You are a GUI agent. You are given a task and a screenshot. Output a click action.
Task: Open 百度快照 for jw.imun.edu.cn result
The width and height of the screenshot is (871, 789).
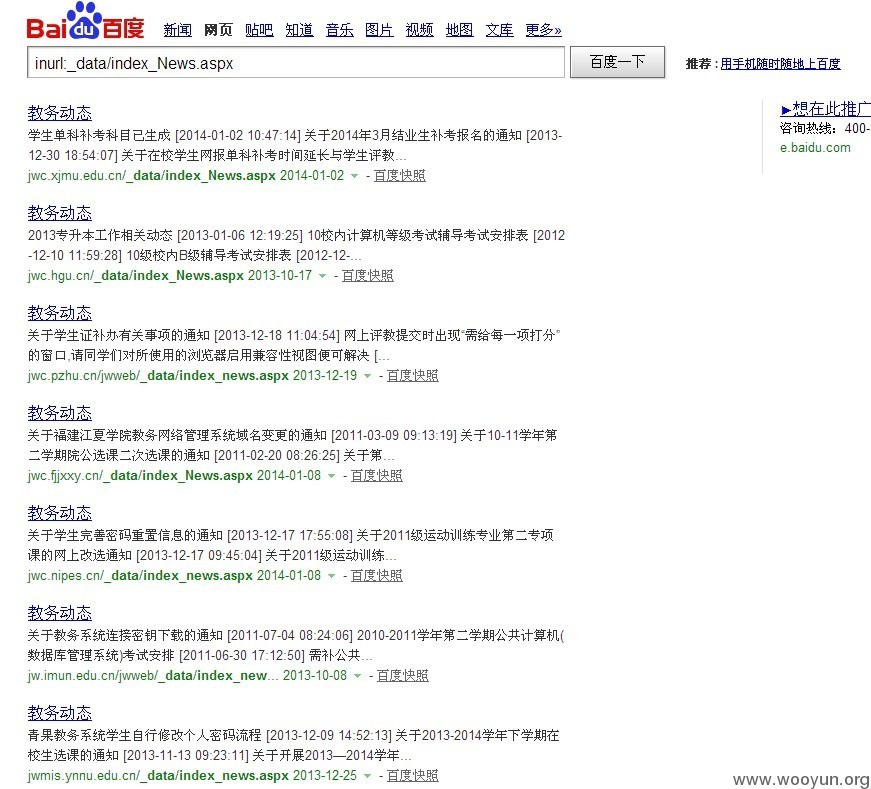pyautogui.click(x=402, y=676)
